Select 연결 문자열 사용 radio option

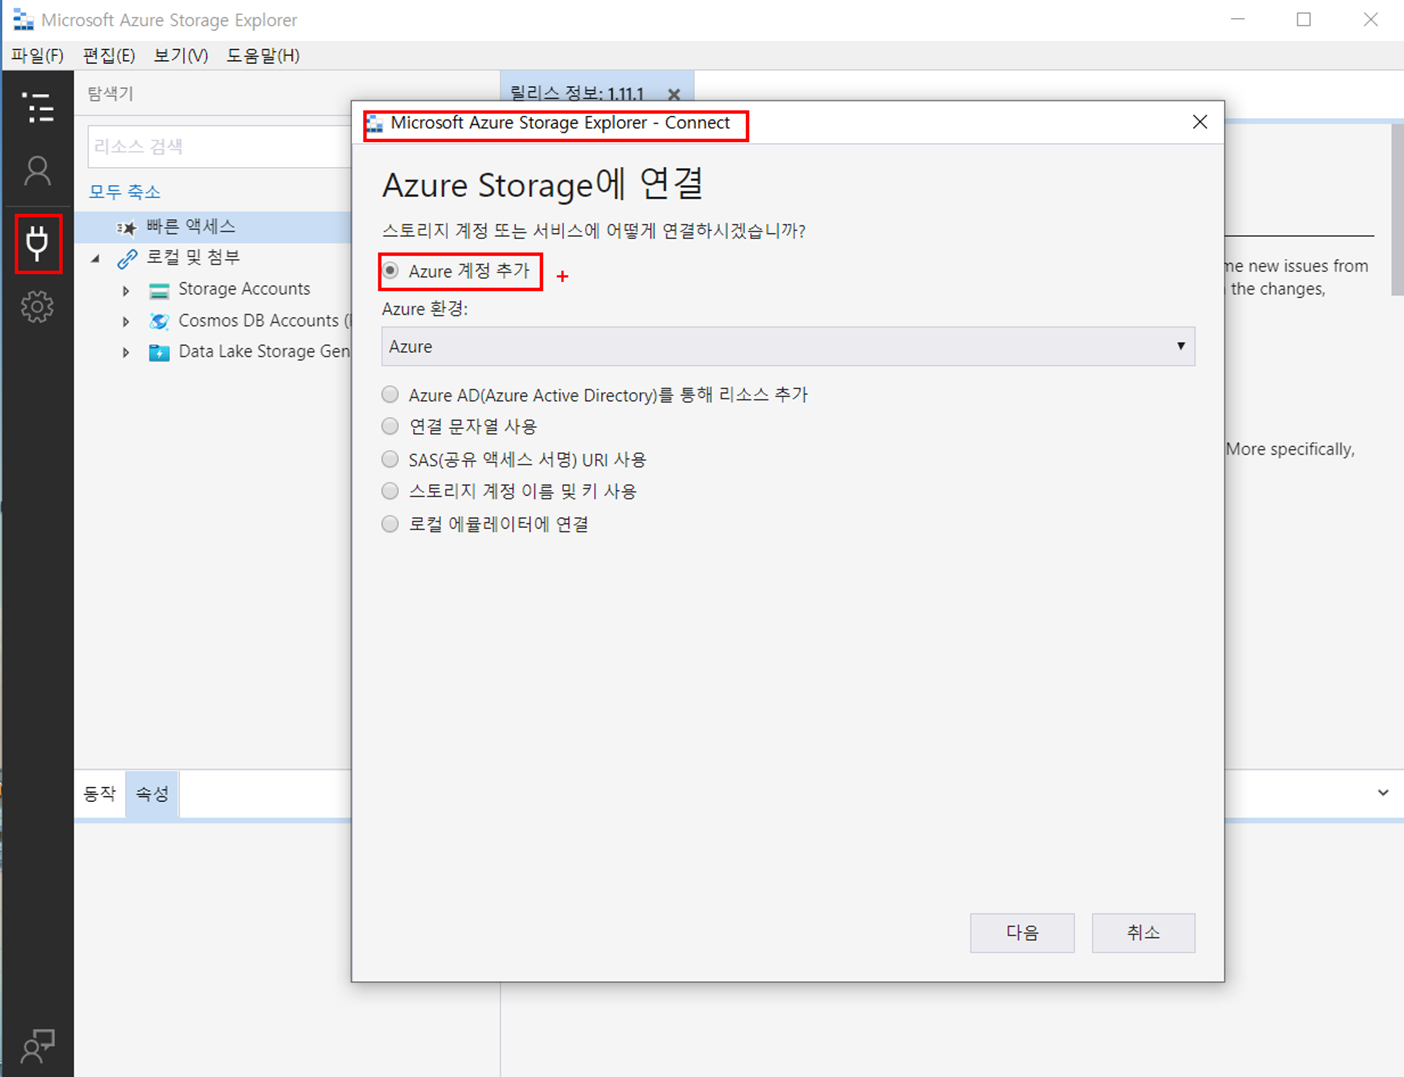390,427
